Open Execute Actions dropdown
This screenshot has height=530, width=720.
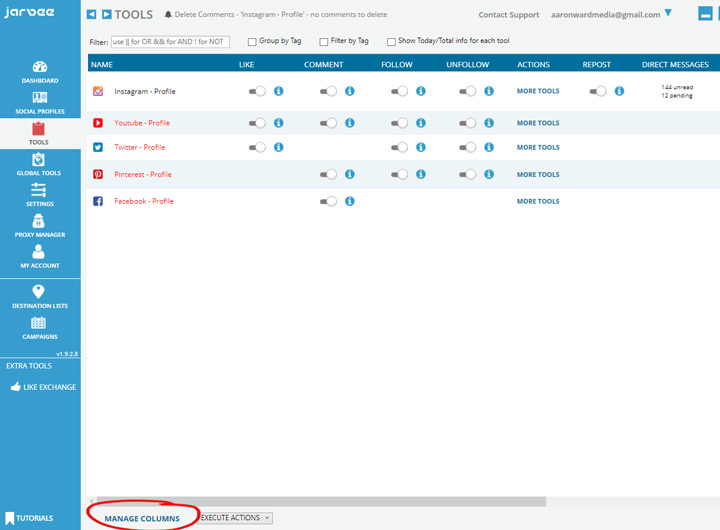(x=236, y=518)
